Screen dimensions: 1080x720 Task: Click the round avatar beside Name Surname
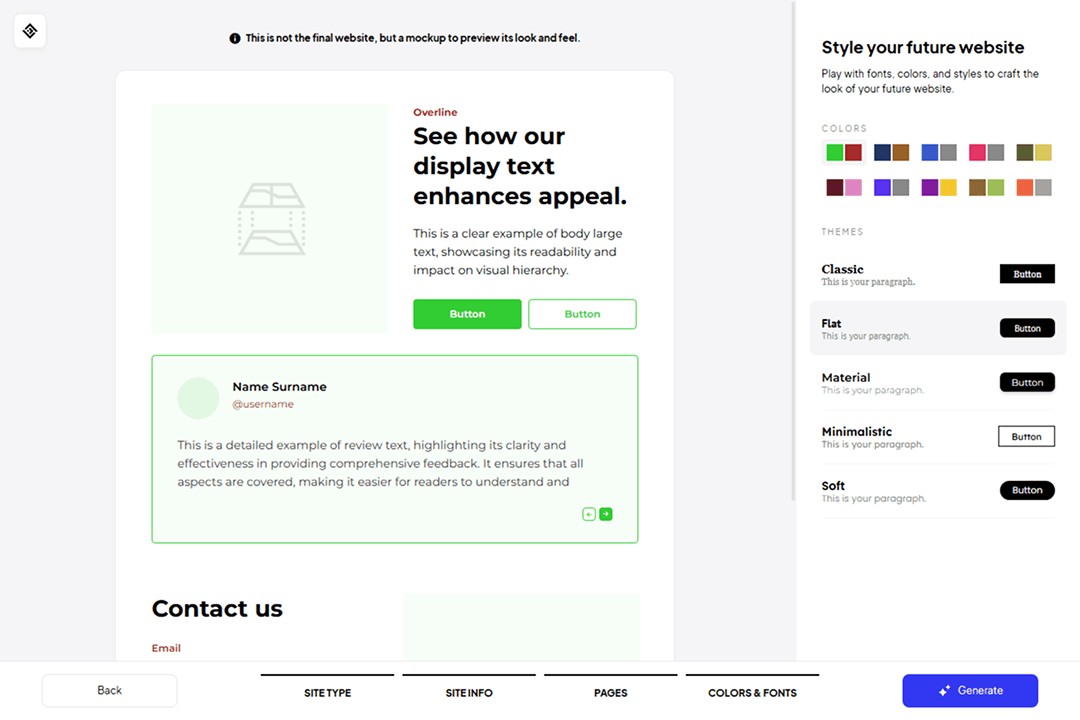[x=198, y=398]
